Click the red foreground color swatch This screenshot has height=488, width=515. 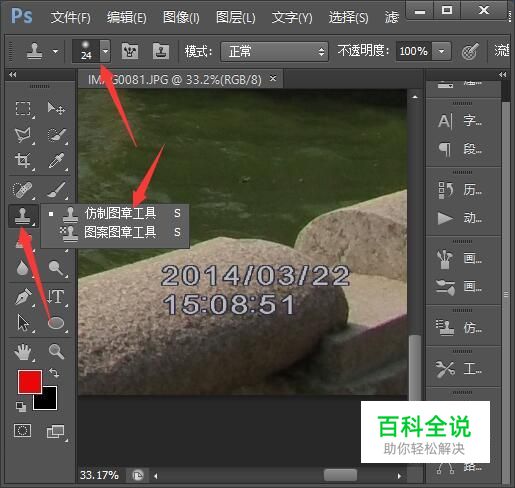[x=30, y=382]
